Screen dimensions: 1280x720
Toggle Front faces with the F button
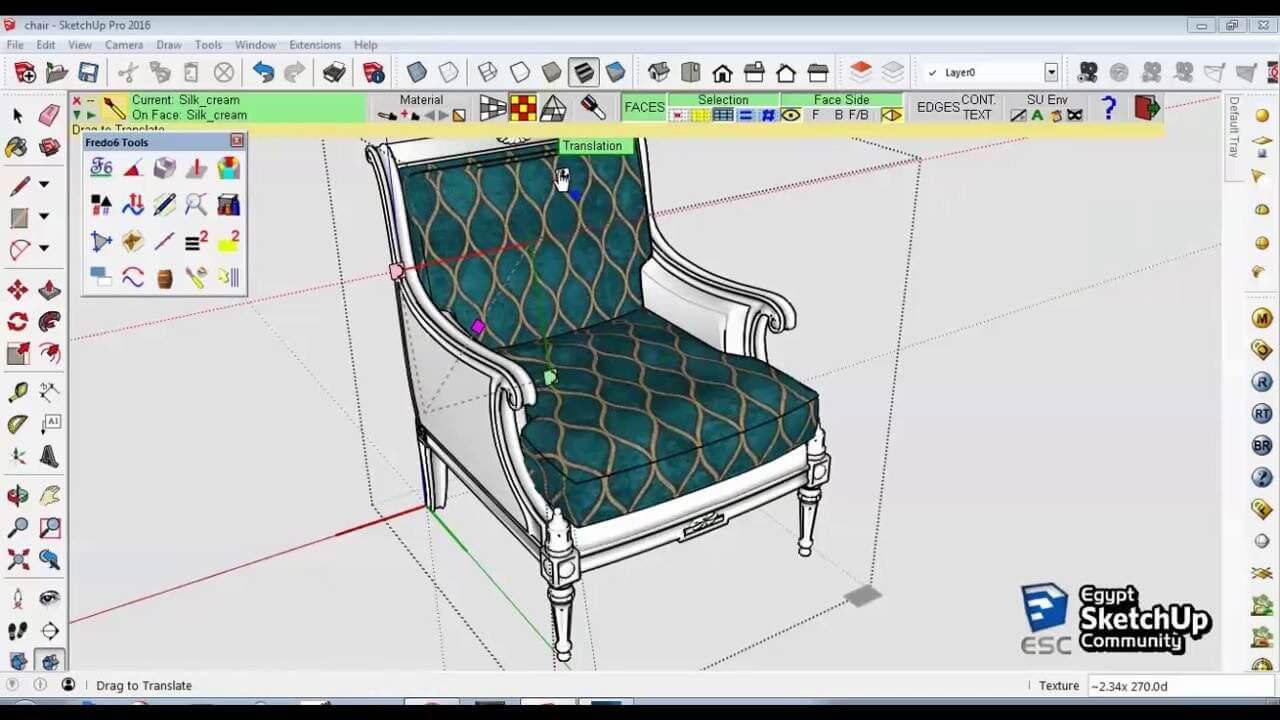pos(814,115)
